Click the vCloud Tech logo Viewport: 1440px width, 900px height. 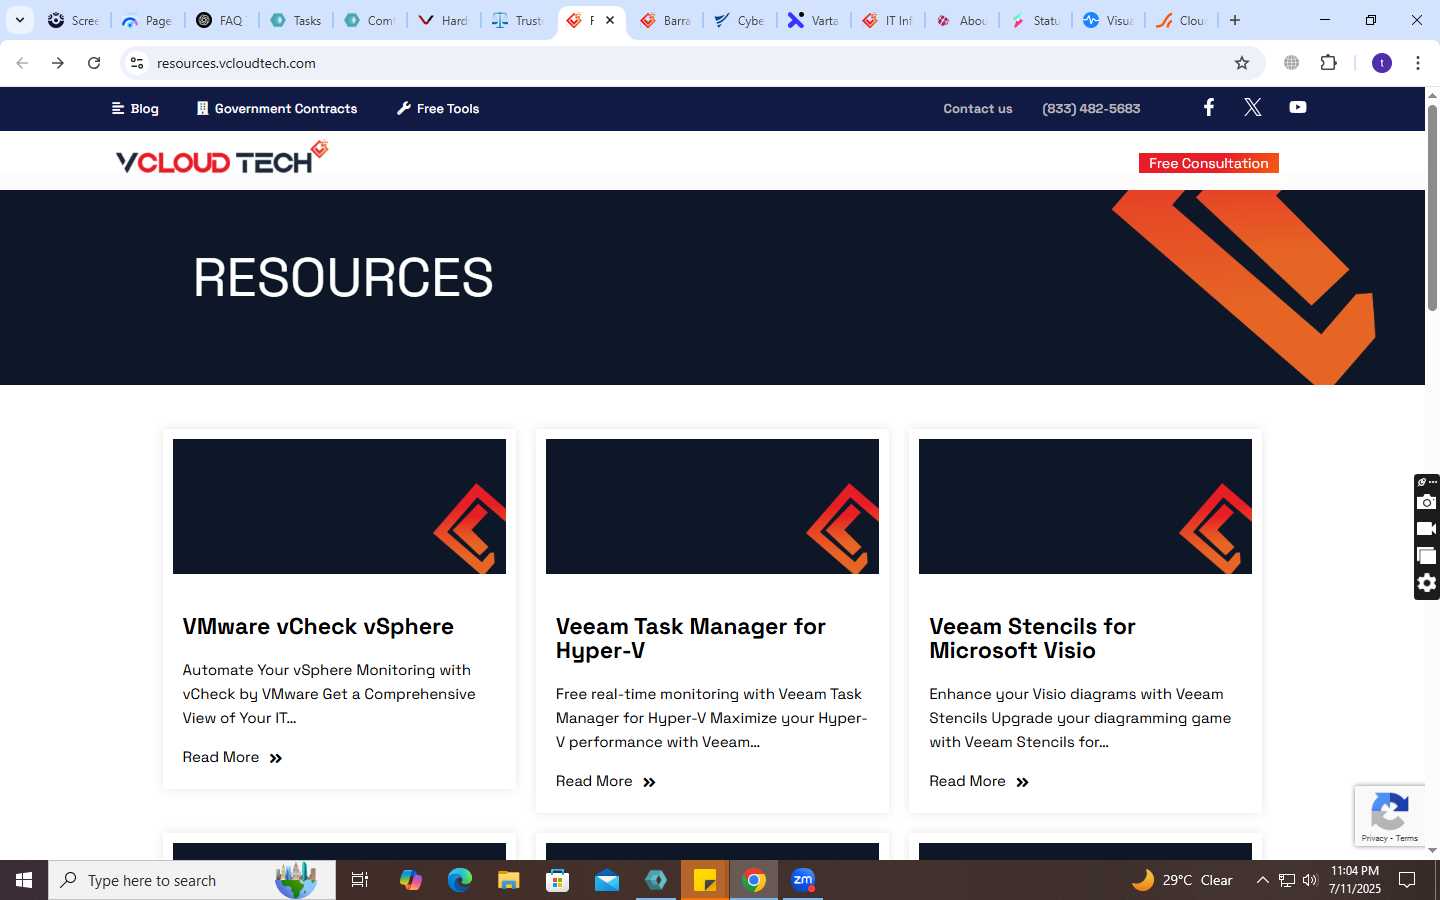[222, 158]
